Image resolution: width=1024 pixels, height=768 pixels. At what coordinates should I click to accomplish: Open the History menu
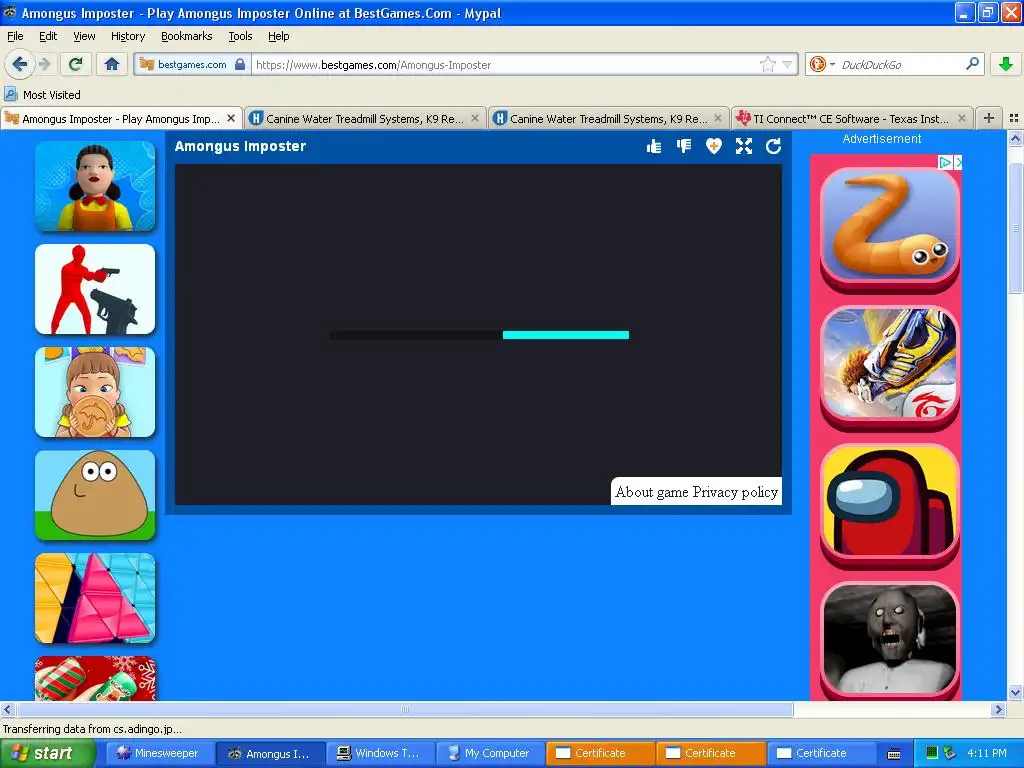(128, 36)
